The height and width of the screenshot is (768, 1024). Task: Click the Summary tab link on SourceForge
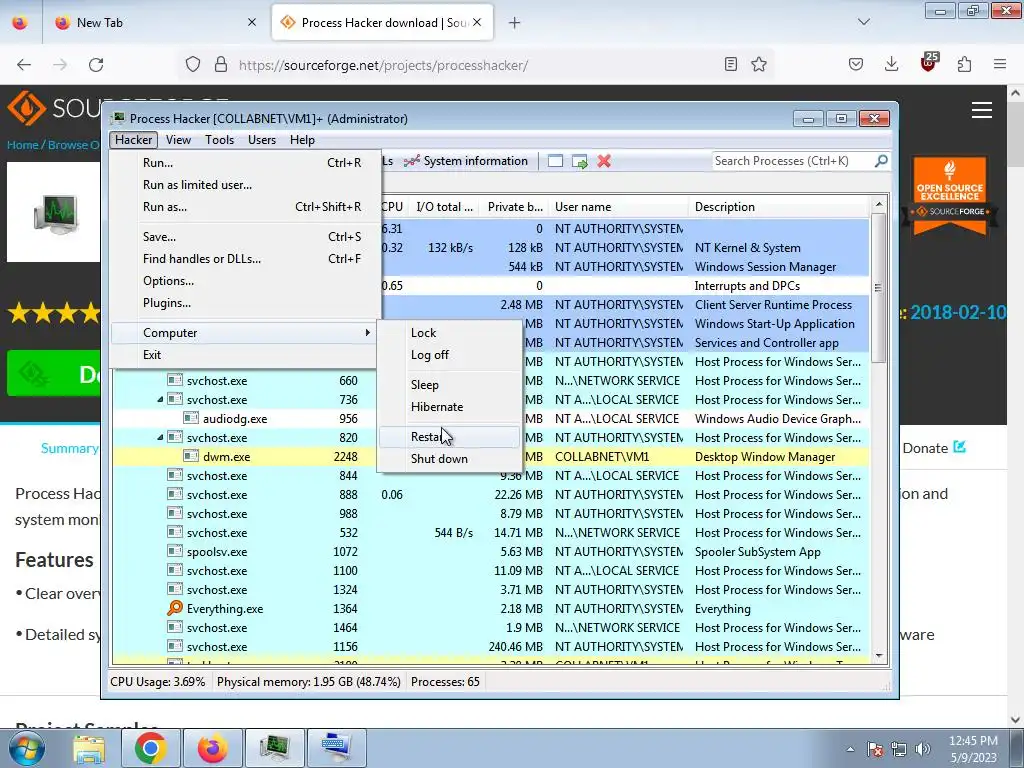(69, 448)
